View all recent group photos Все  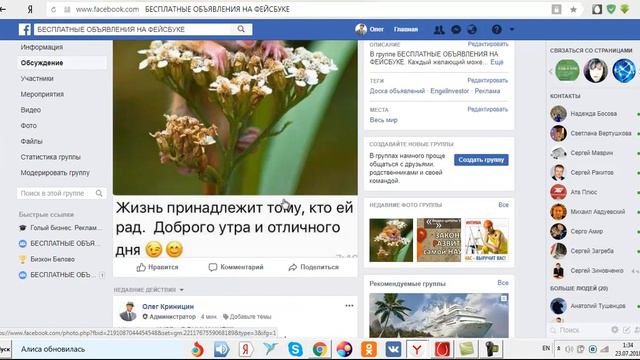point(503,205)
